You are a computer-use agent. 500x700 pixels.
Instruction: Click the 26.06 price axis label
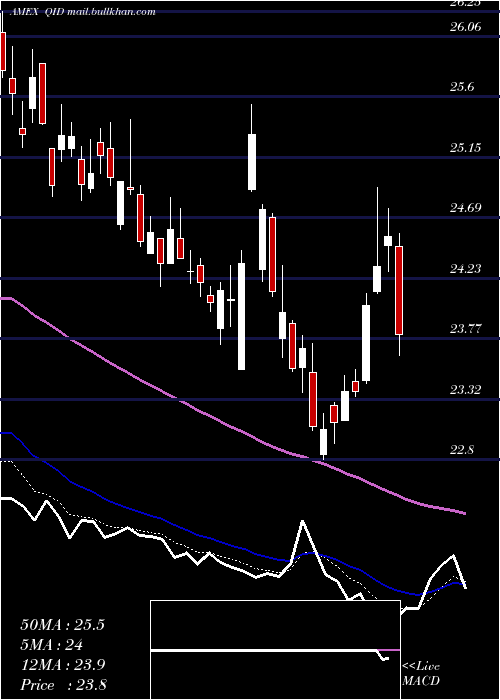466,27
